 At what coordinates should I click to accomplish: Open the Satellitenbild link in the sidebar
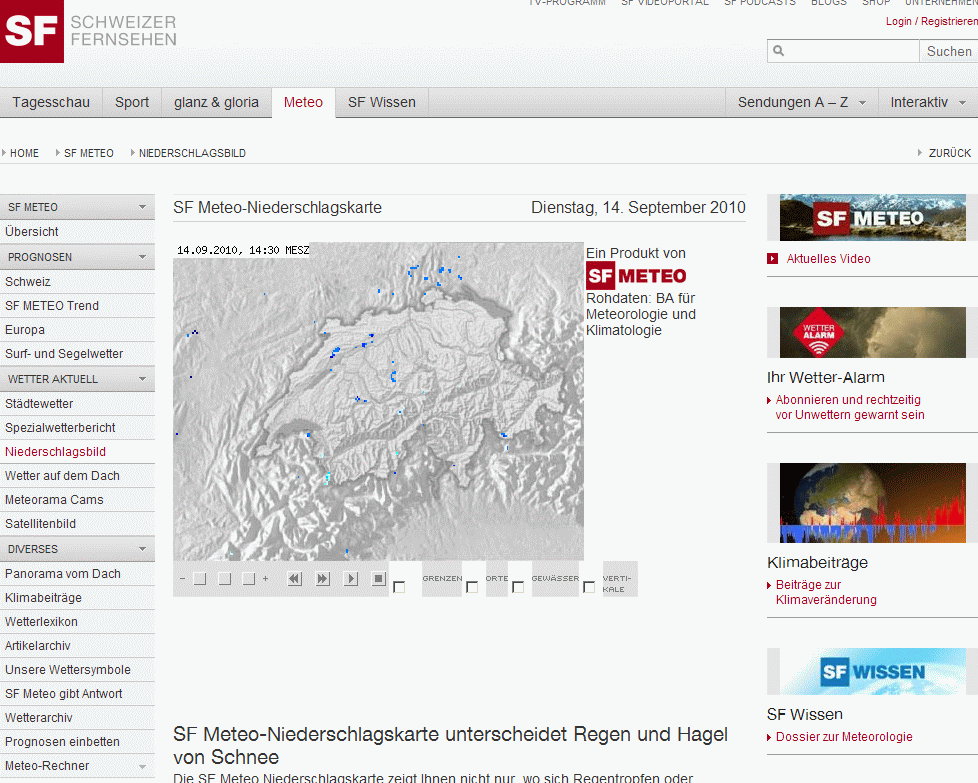point(41,524)
